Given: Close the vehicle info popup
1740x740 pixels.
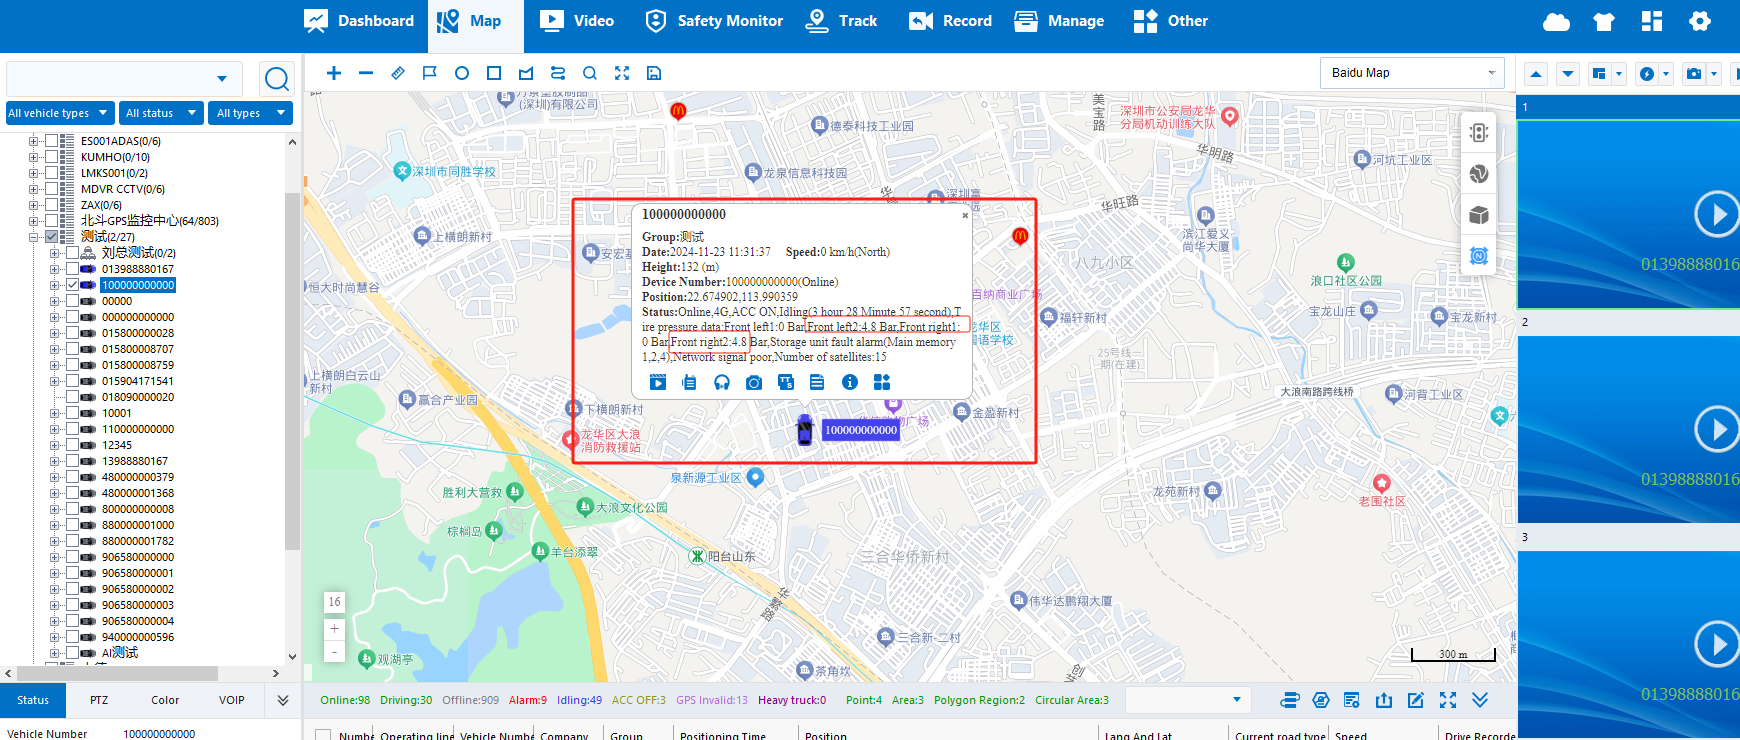Looking at the screenshot, I should click(965, 215).
